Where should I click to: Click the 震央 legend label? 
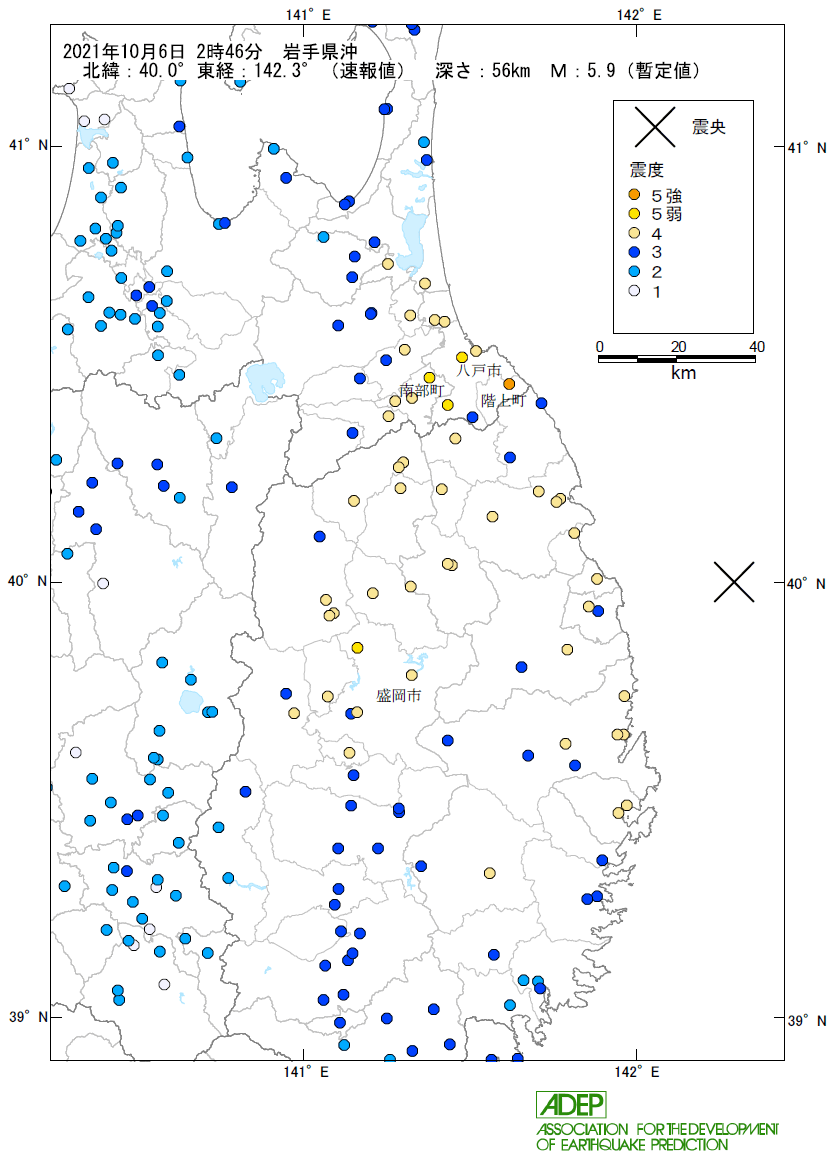click(x=708, y=127)
